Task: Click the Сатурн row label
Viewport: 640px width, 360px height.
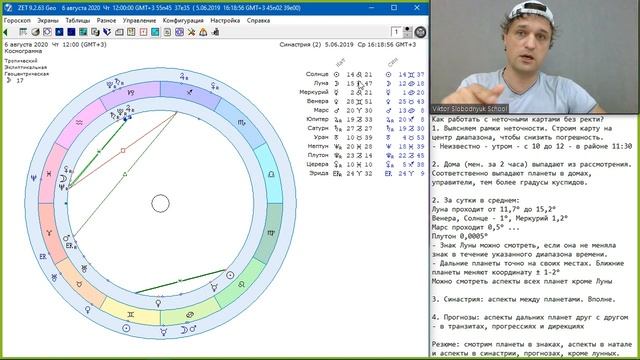Action: (318, 128)
